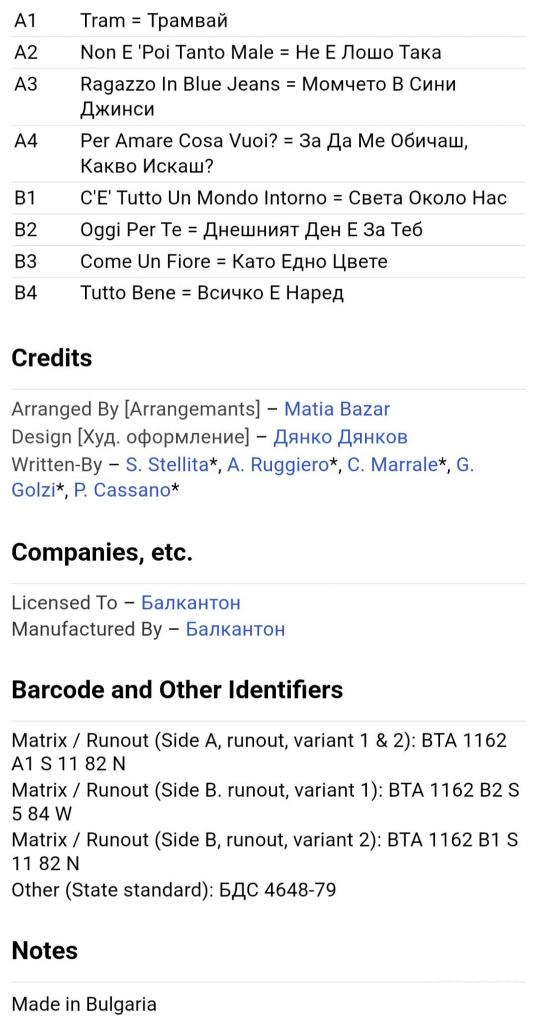Viewport: 537px width, 1024px height.
Task: Follow the G. Golzi credit link
Action: click(33, 490)
